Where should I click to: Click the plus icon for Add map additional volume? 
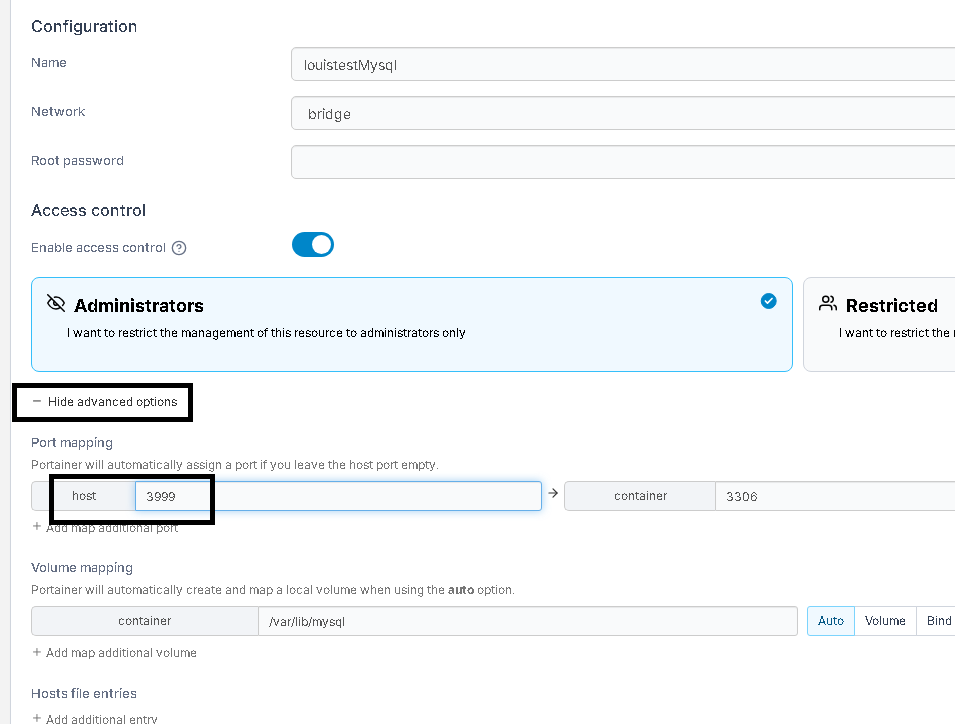point(37,652)
